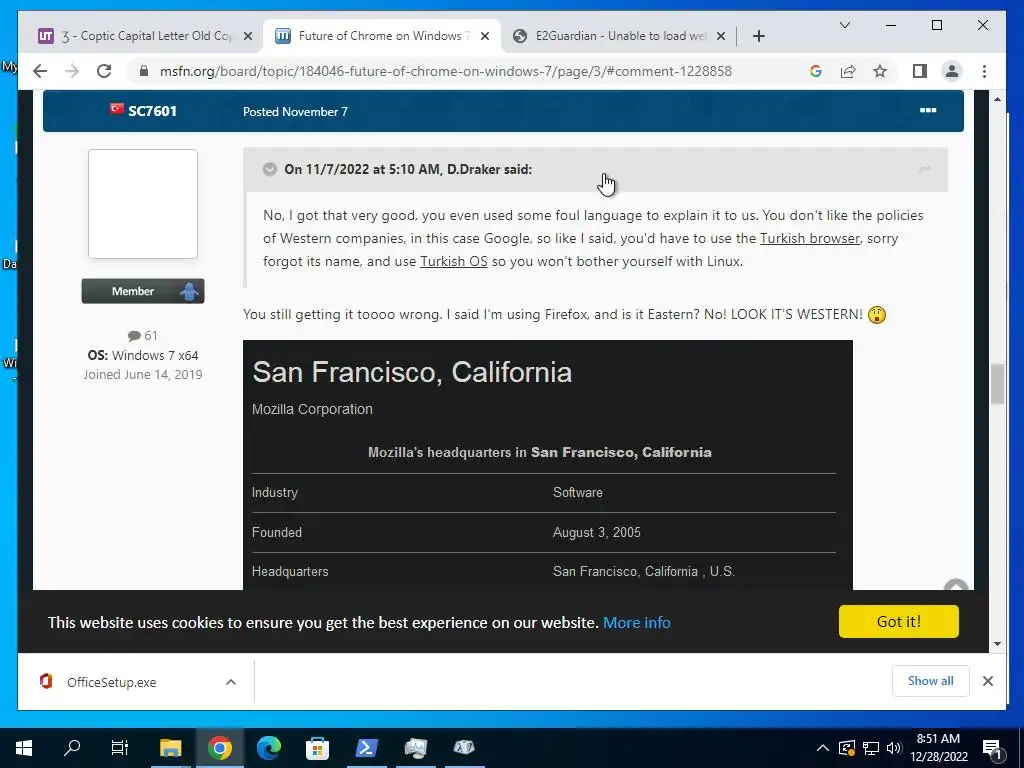Go back using the browser back arrow
This screenshot has width=1024, height=768.
pos(40,71)
